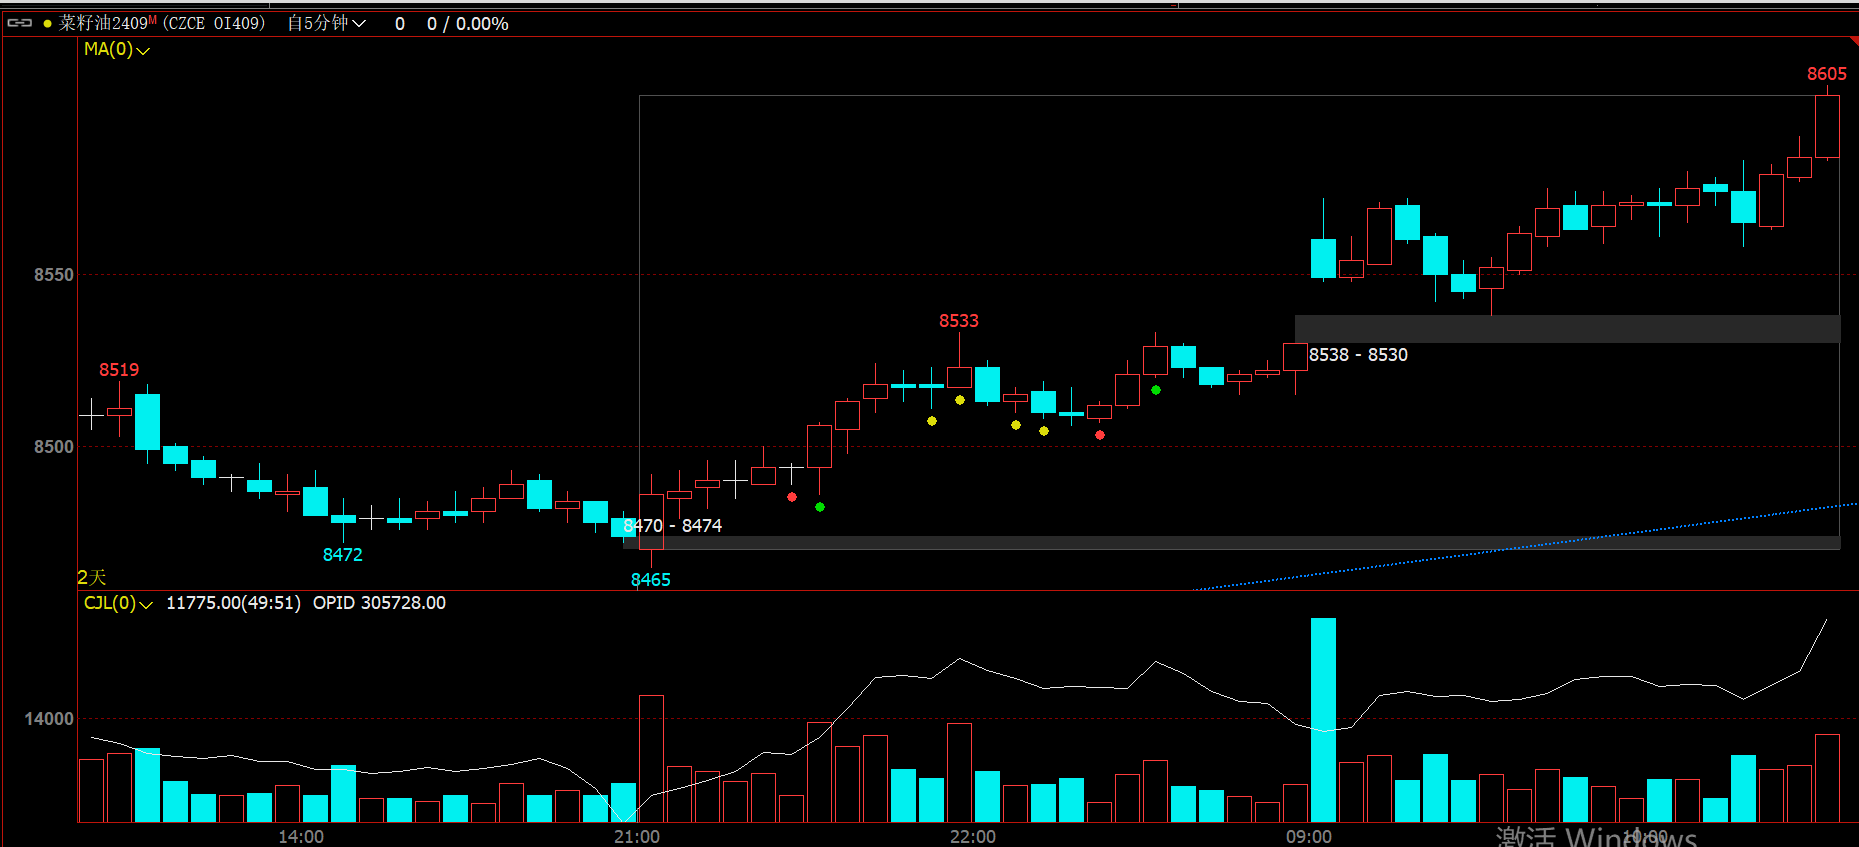Click the 8533 peak price label
Image resolution: width=1859 pixels, height=847 pixels.
[x=958, y=321]
